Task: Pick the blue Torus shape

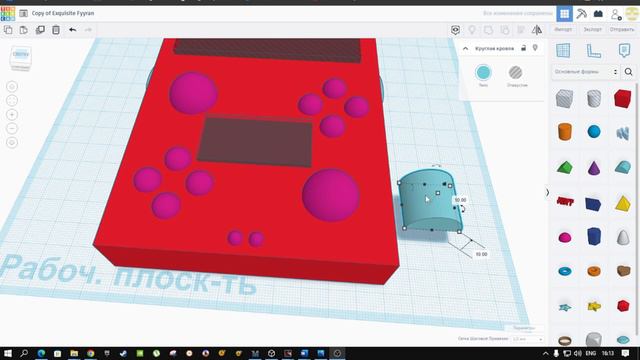Action: pyautogui.click(x=565, y=271)
